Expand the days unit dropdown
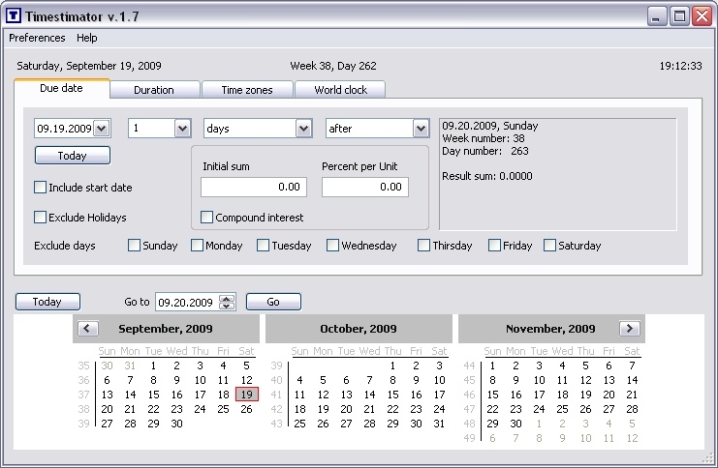The height and width of the screenshot is (468, 718). (302, 128)
